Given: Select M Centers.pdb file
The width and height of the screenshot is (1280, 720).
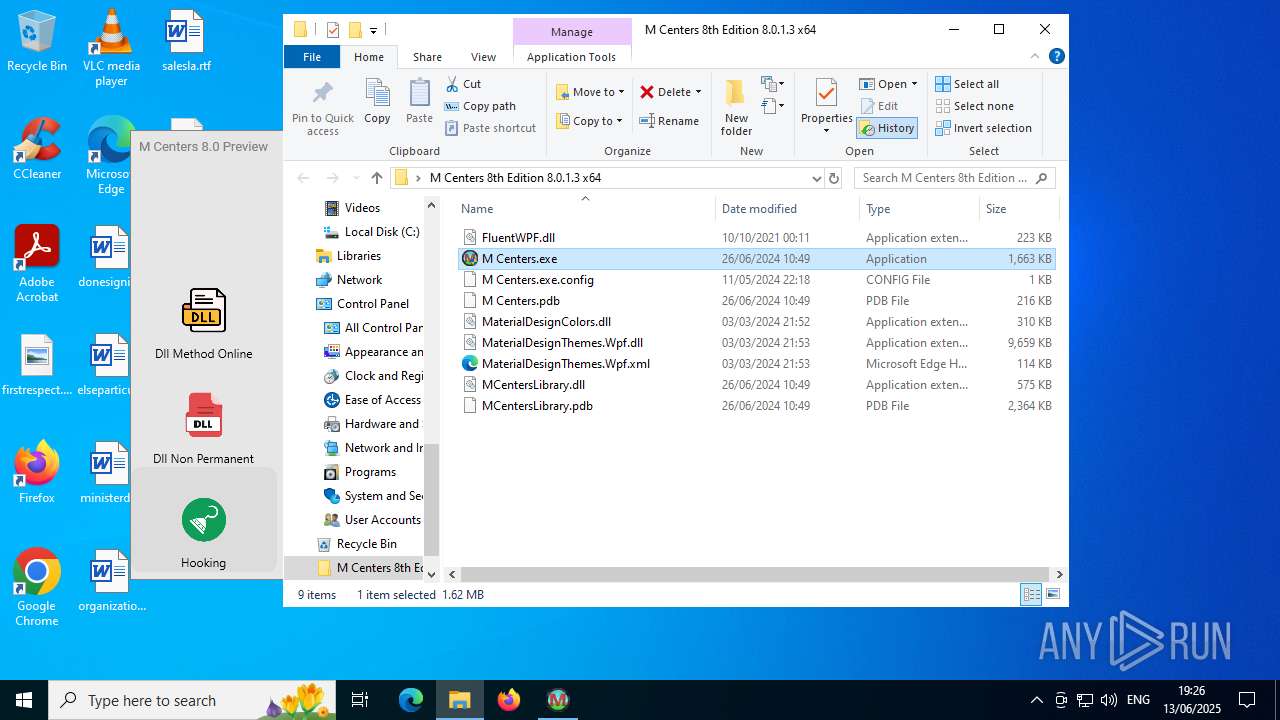Looking at the screenshot, I should pos(757,301).
